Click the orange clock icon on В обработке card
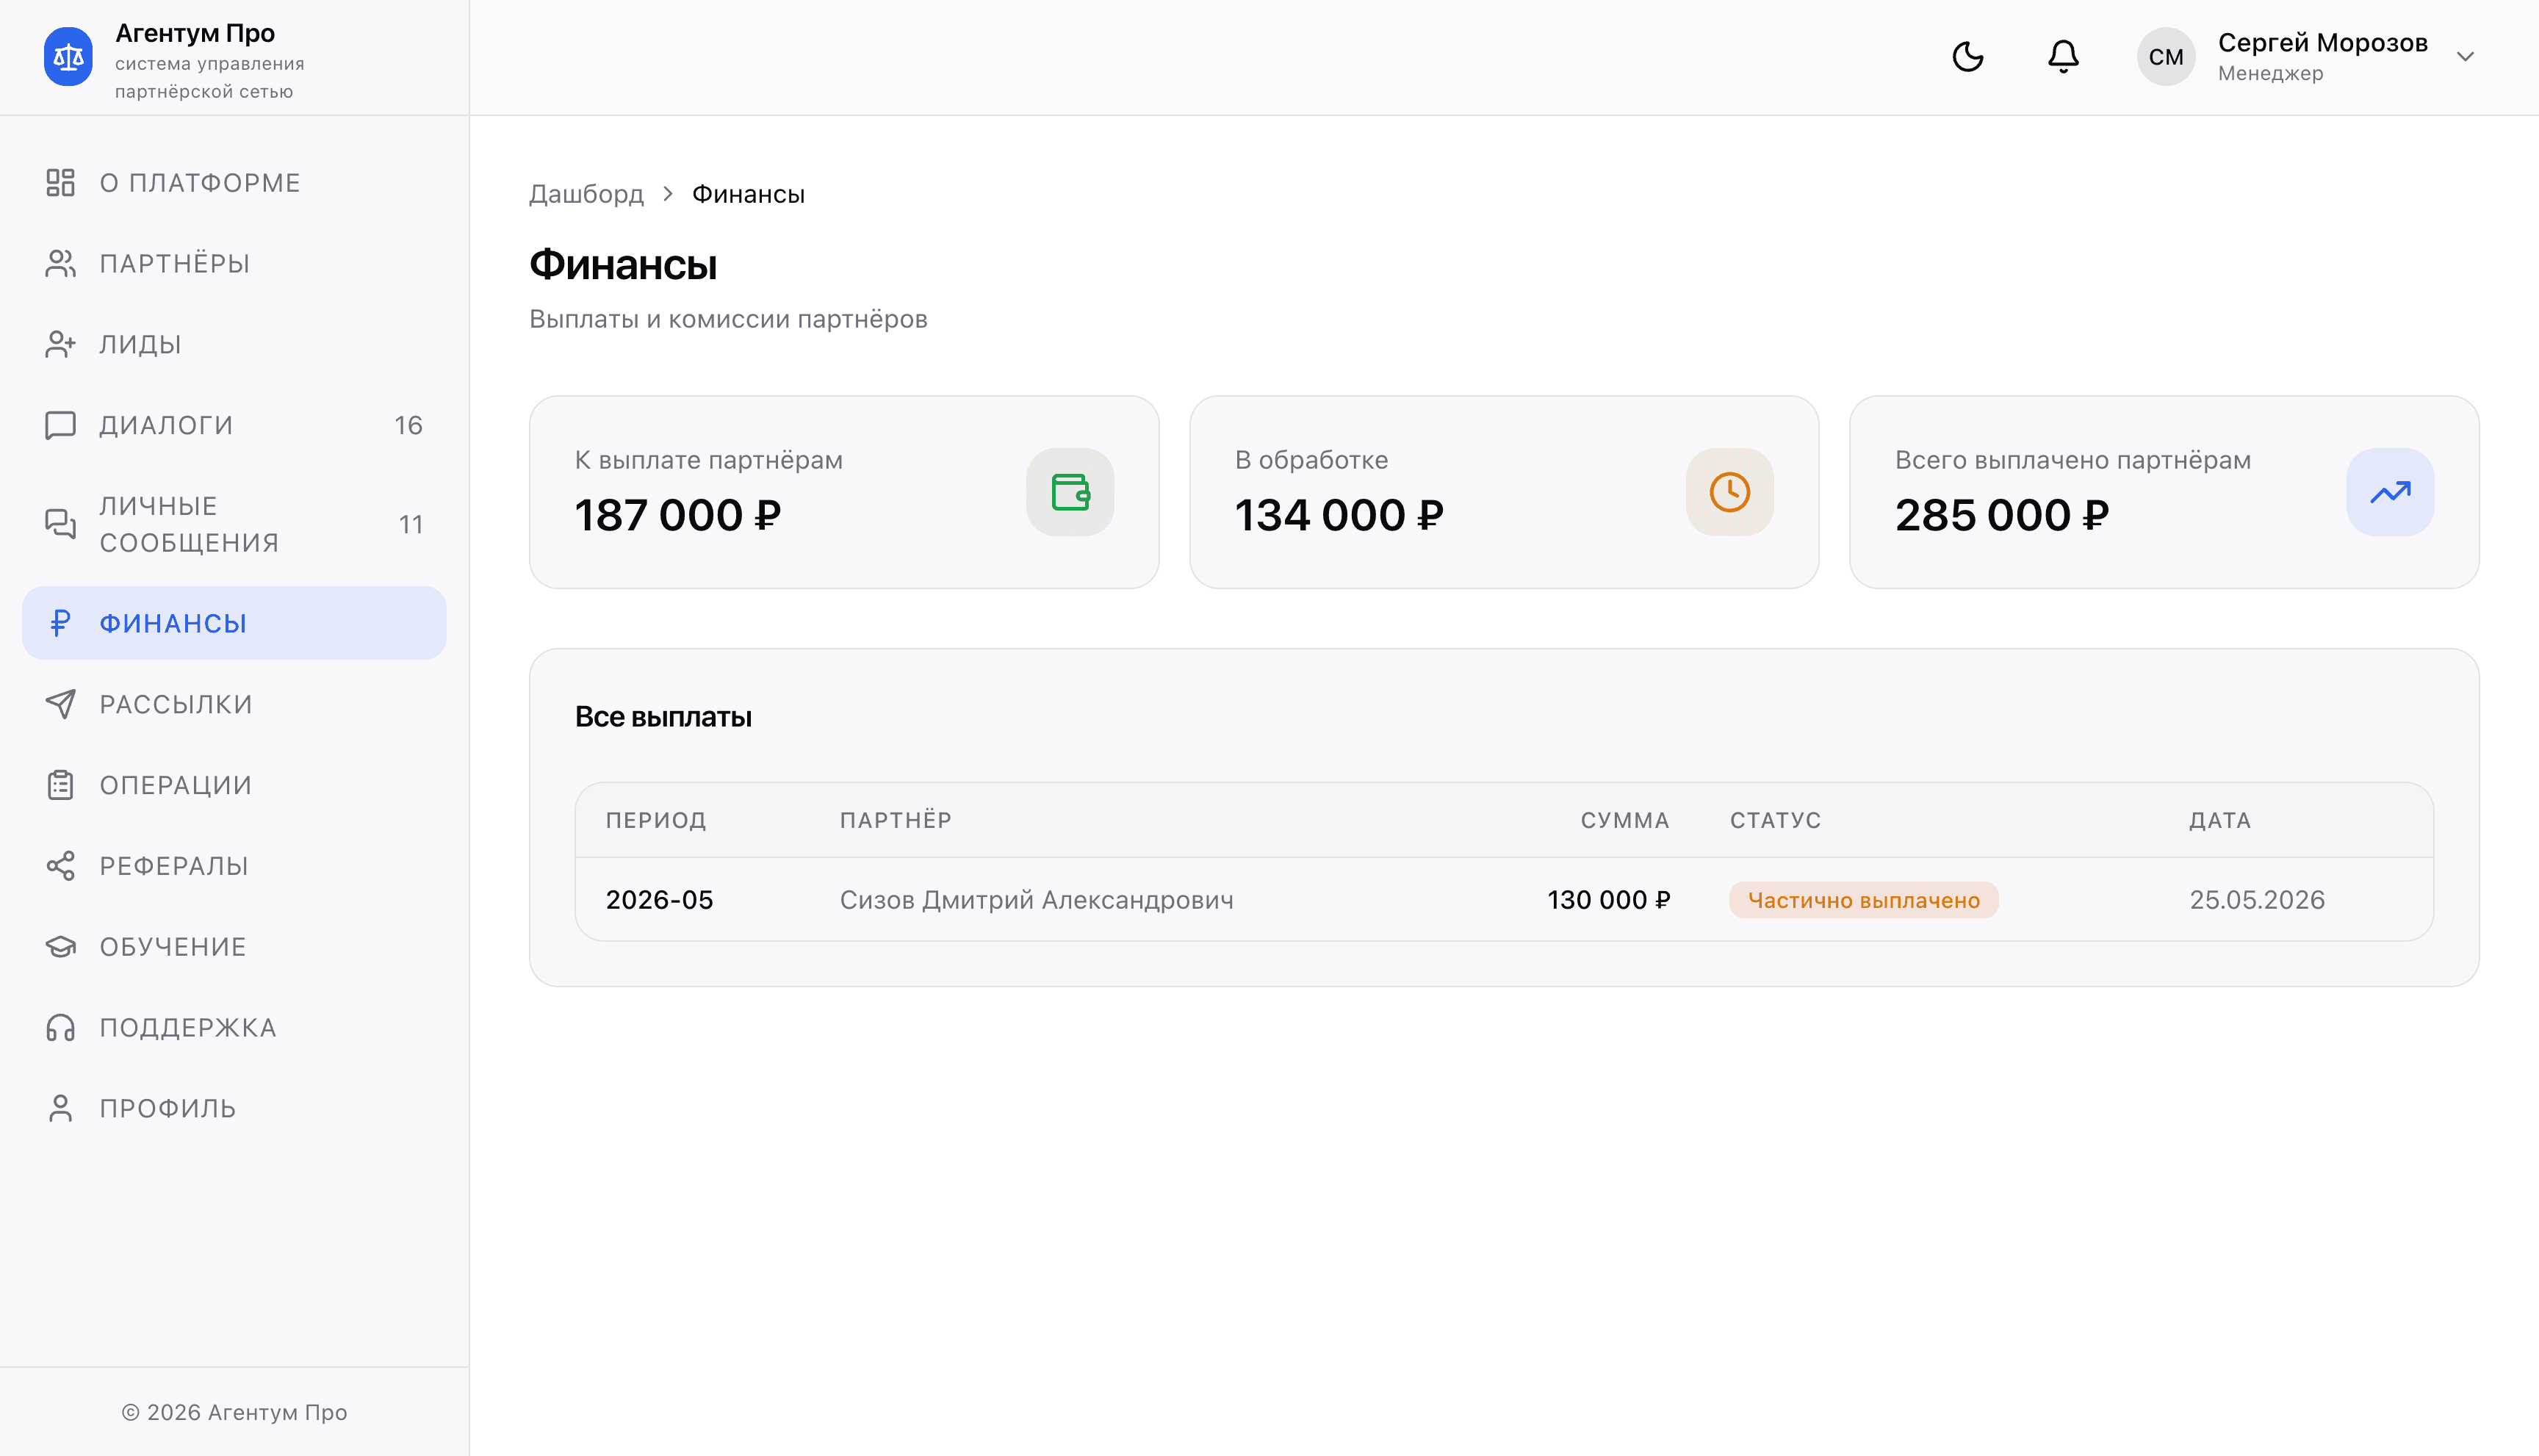Image resolution: width=2539 pixels, height=1456 pixels. point(1730,492)
